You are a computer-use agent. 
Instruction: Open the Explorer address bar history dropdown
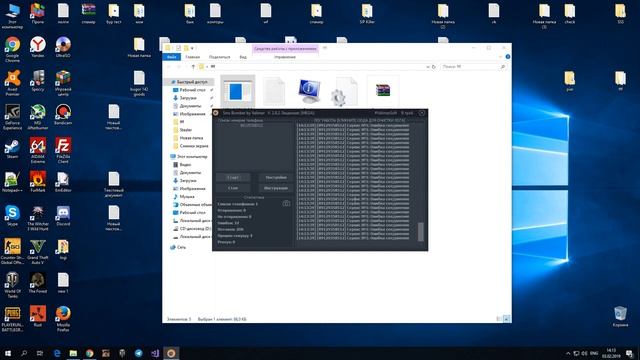coord(428,67)
